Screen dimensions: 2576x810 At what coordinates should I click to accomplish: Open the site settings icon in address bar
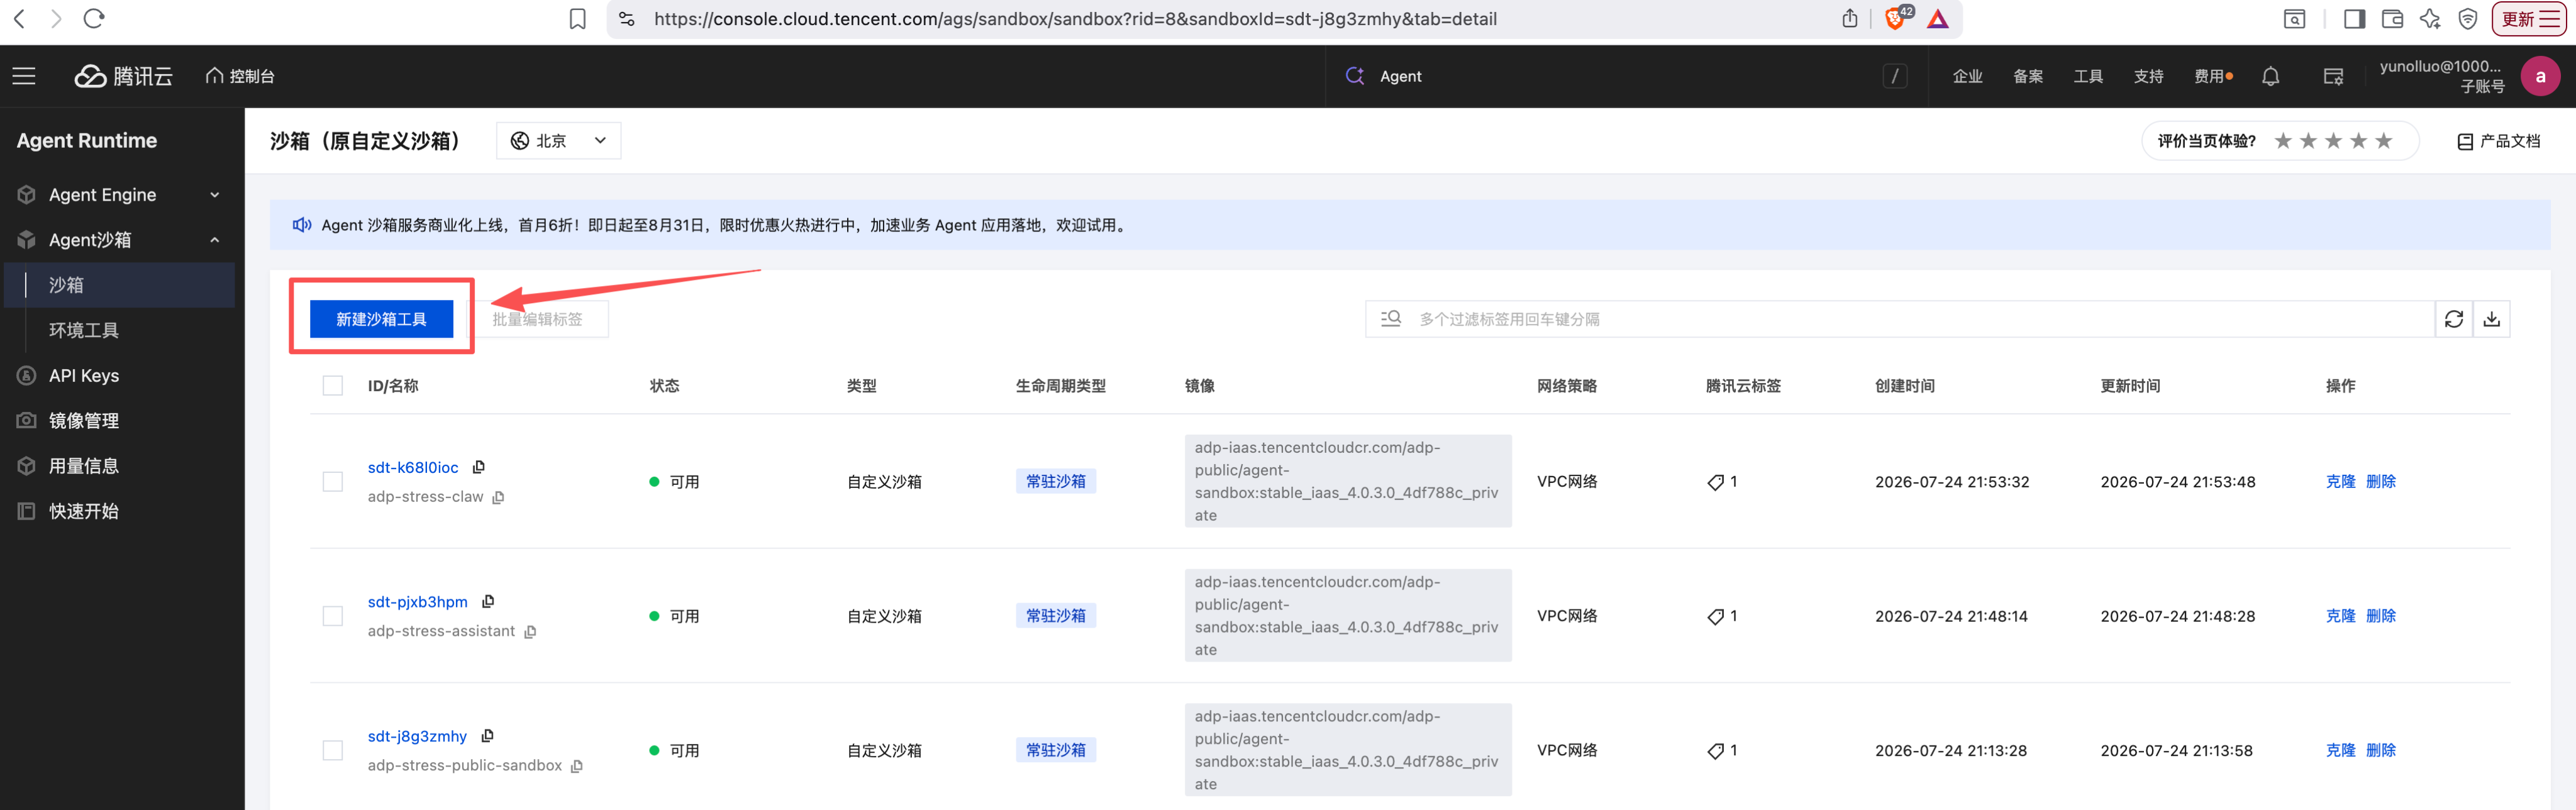click(x=627, y=19)
